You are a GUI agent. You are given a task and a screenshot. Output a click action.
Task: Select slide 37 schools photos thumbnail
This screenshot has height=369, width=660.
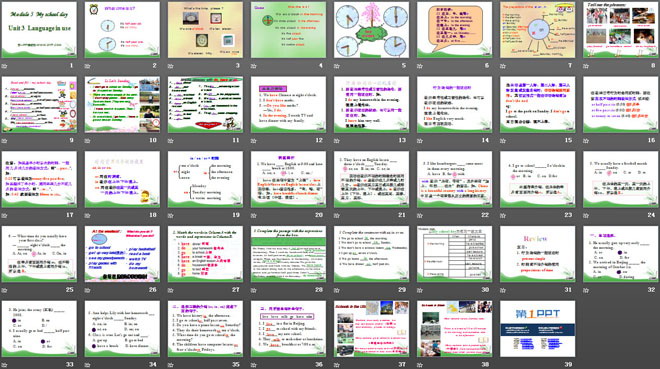tap(371, 329)
